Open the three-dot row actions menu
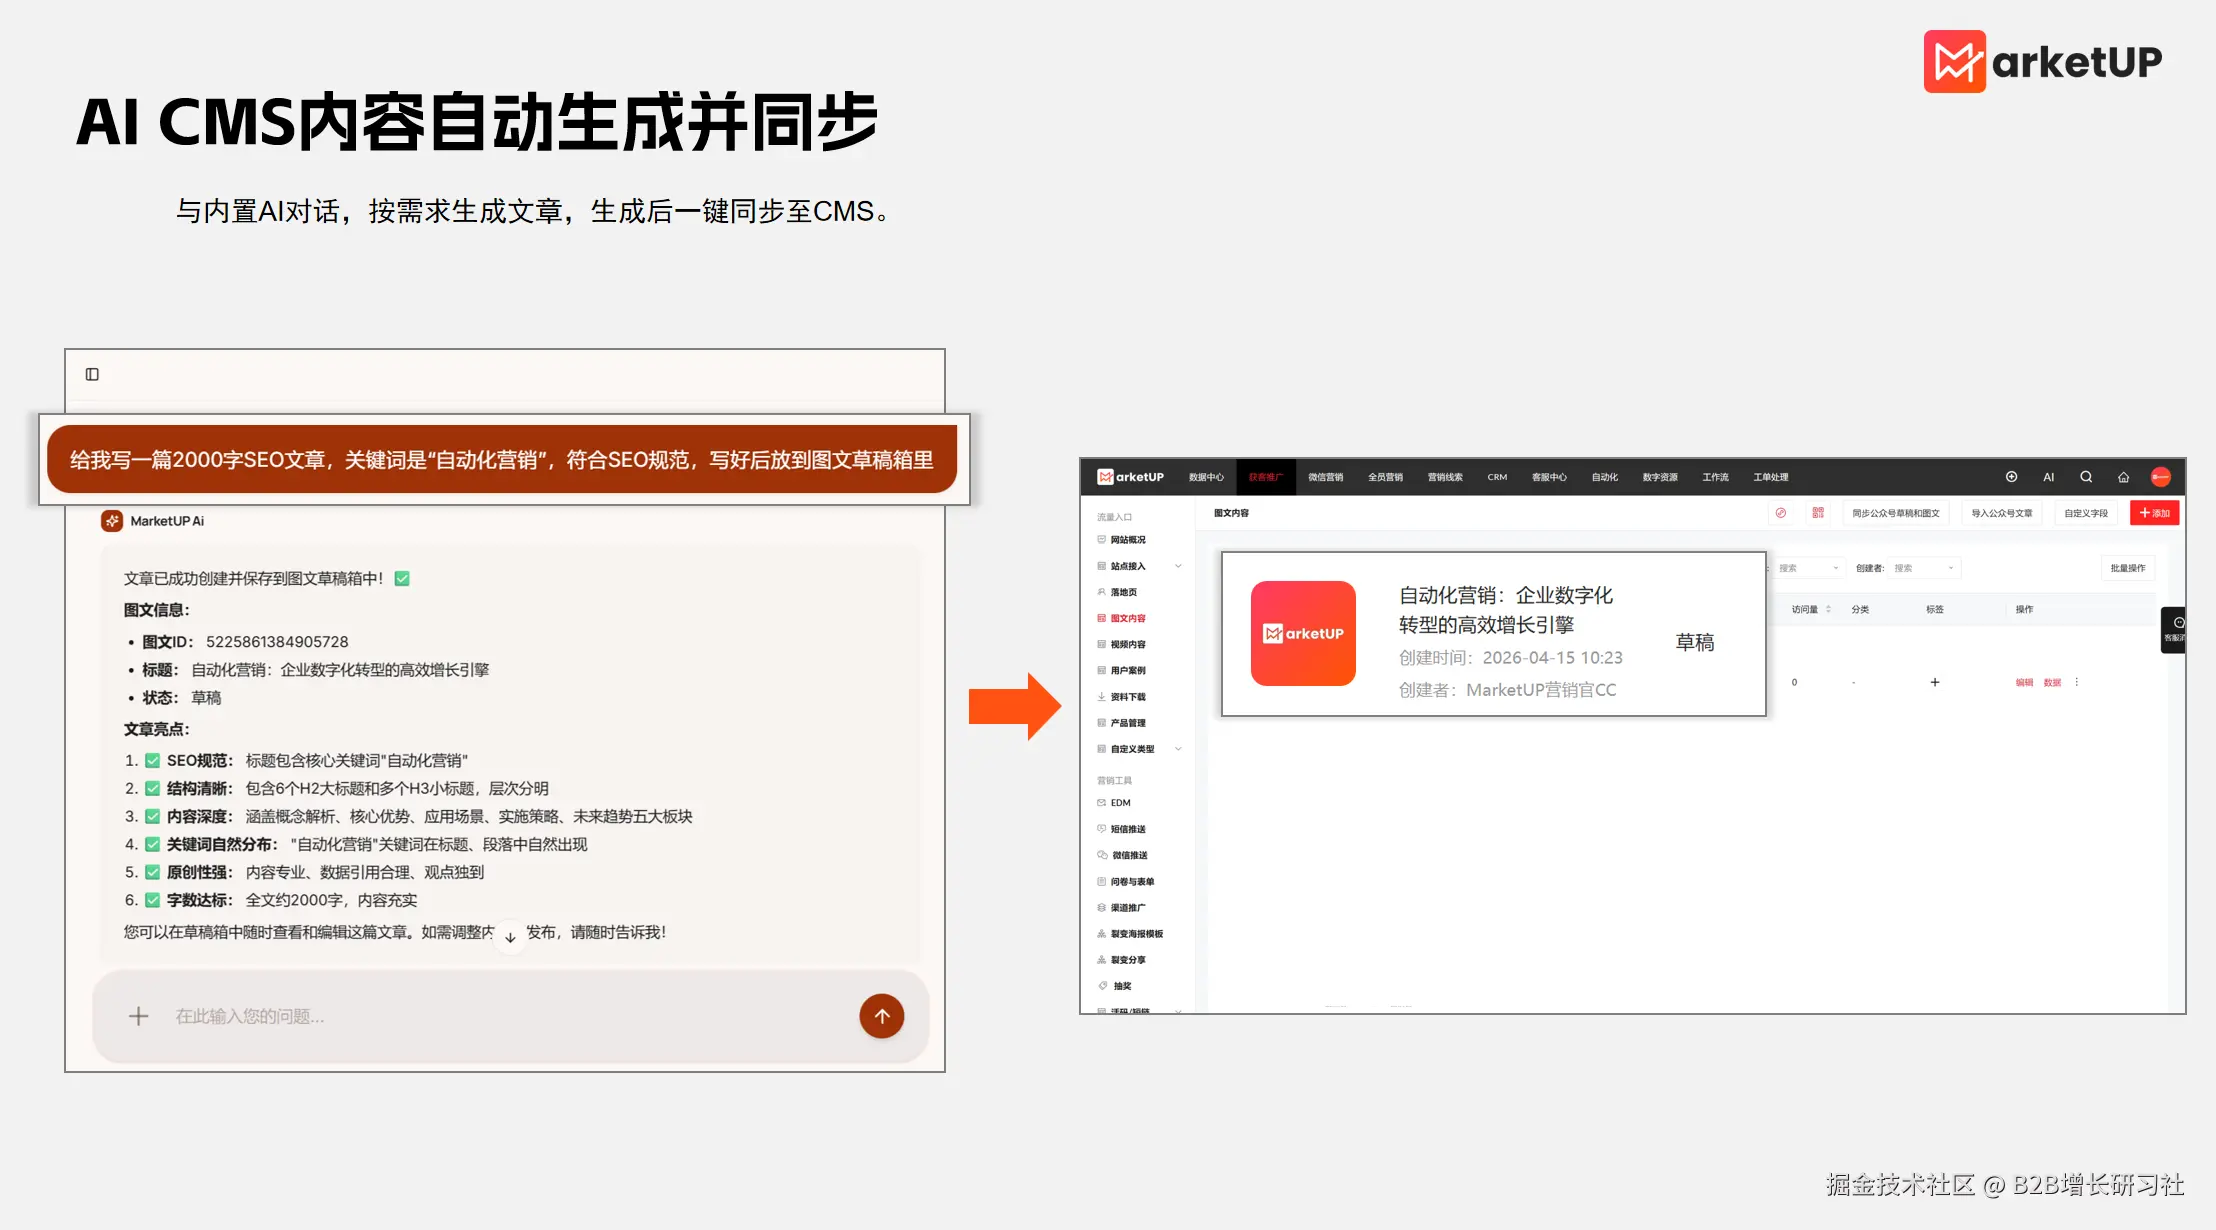The width and height of the screenshot is (2216, 1230). tap(2077, 682)
